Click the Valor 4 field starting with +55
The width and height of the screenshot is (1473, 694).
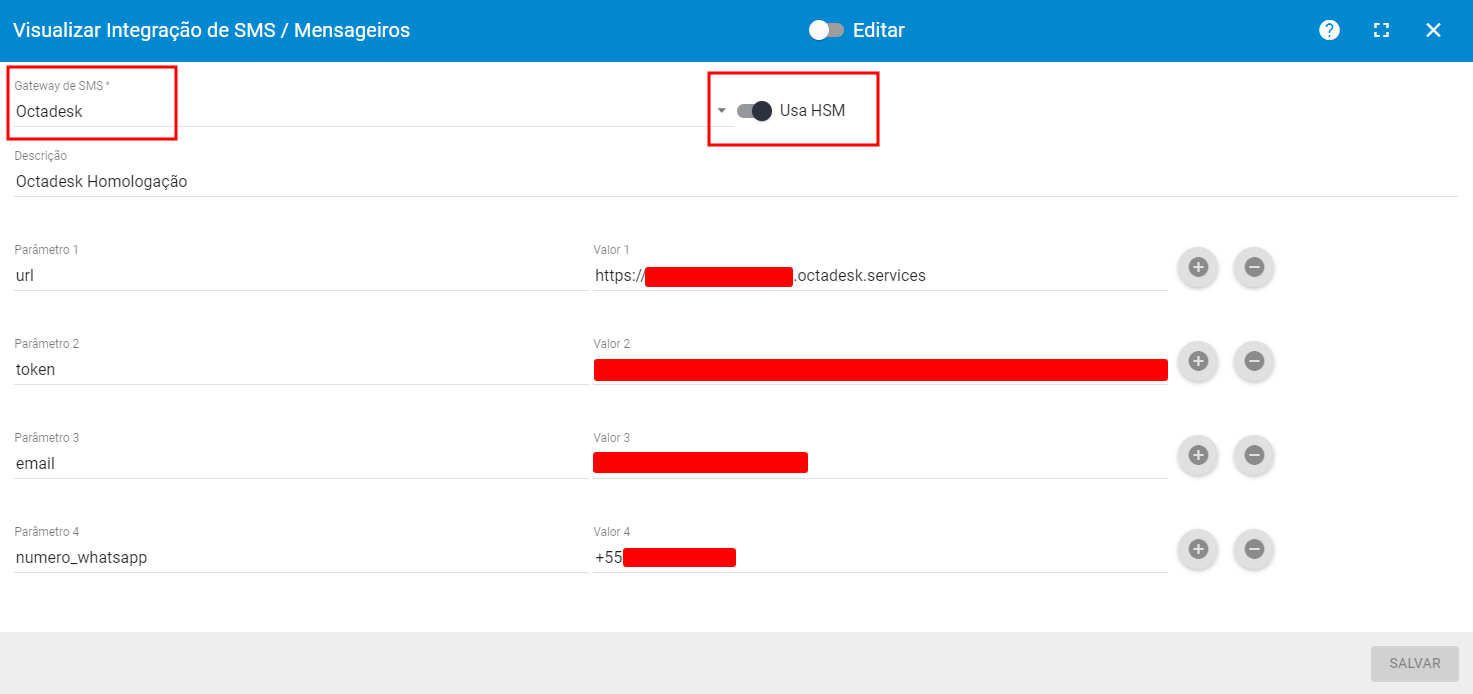[880, 558]
